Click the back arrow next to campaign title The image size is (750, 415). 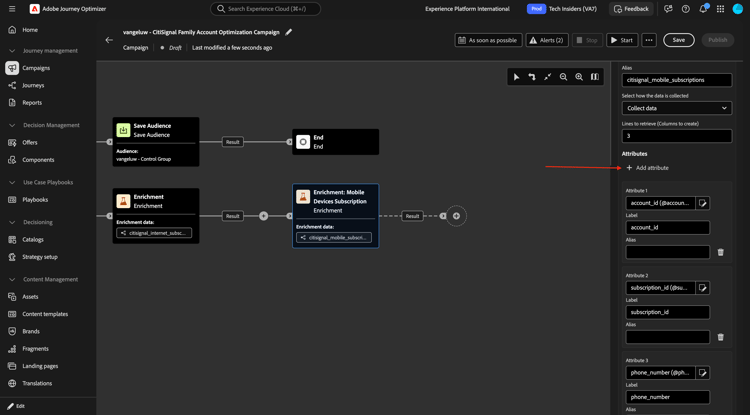[109, 40]
